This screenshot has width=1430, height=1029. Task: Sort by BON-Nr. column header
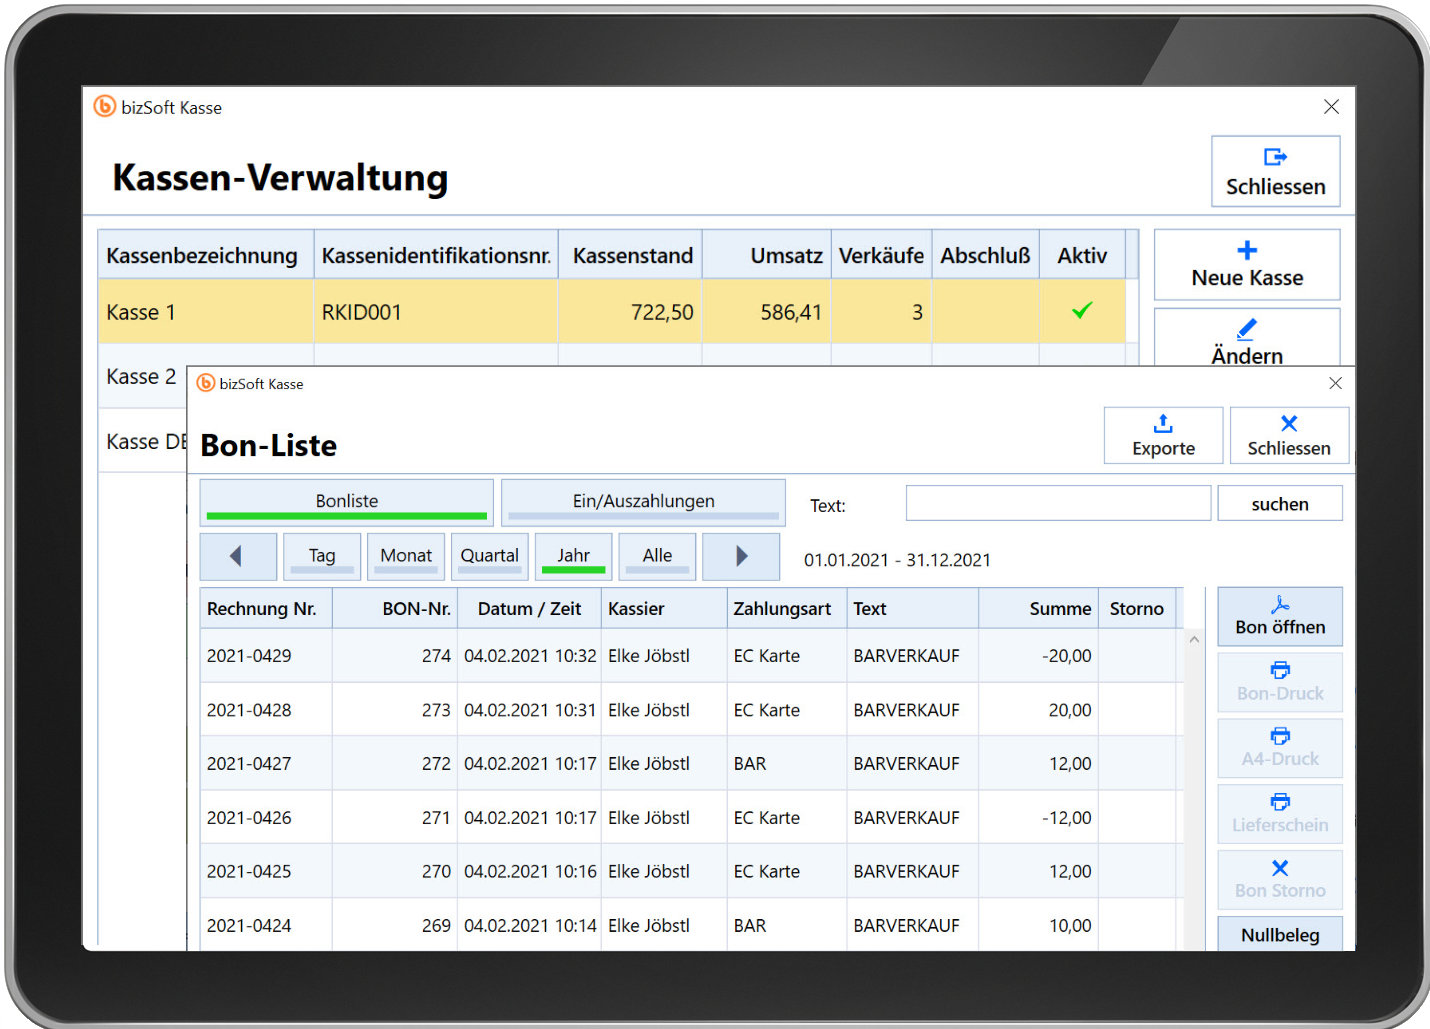395,608
